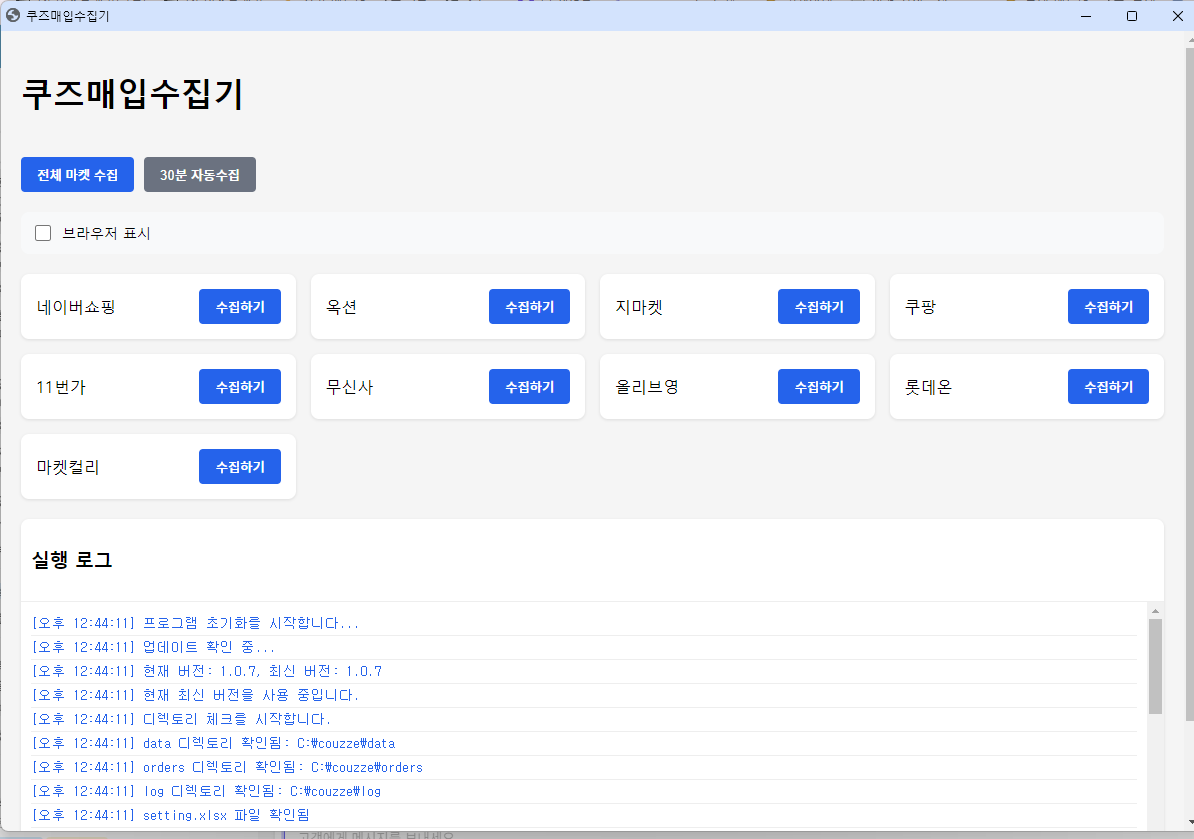This screenshot has width=1194, height=839.
Task: Select log line orders 디렉토리 확인됨
Action: point(584,767)
